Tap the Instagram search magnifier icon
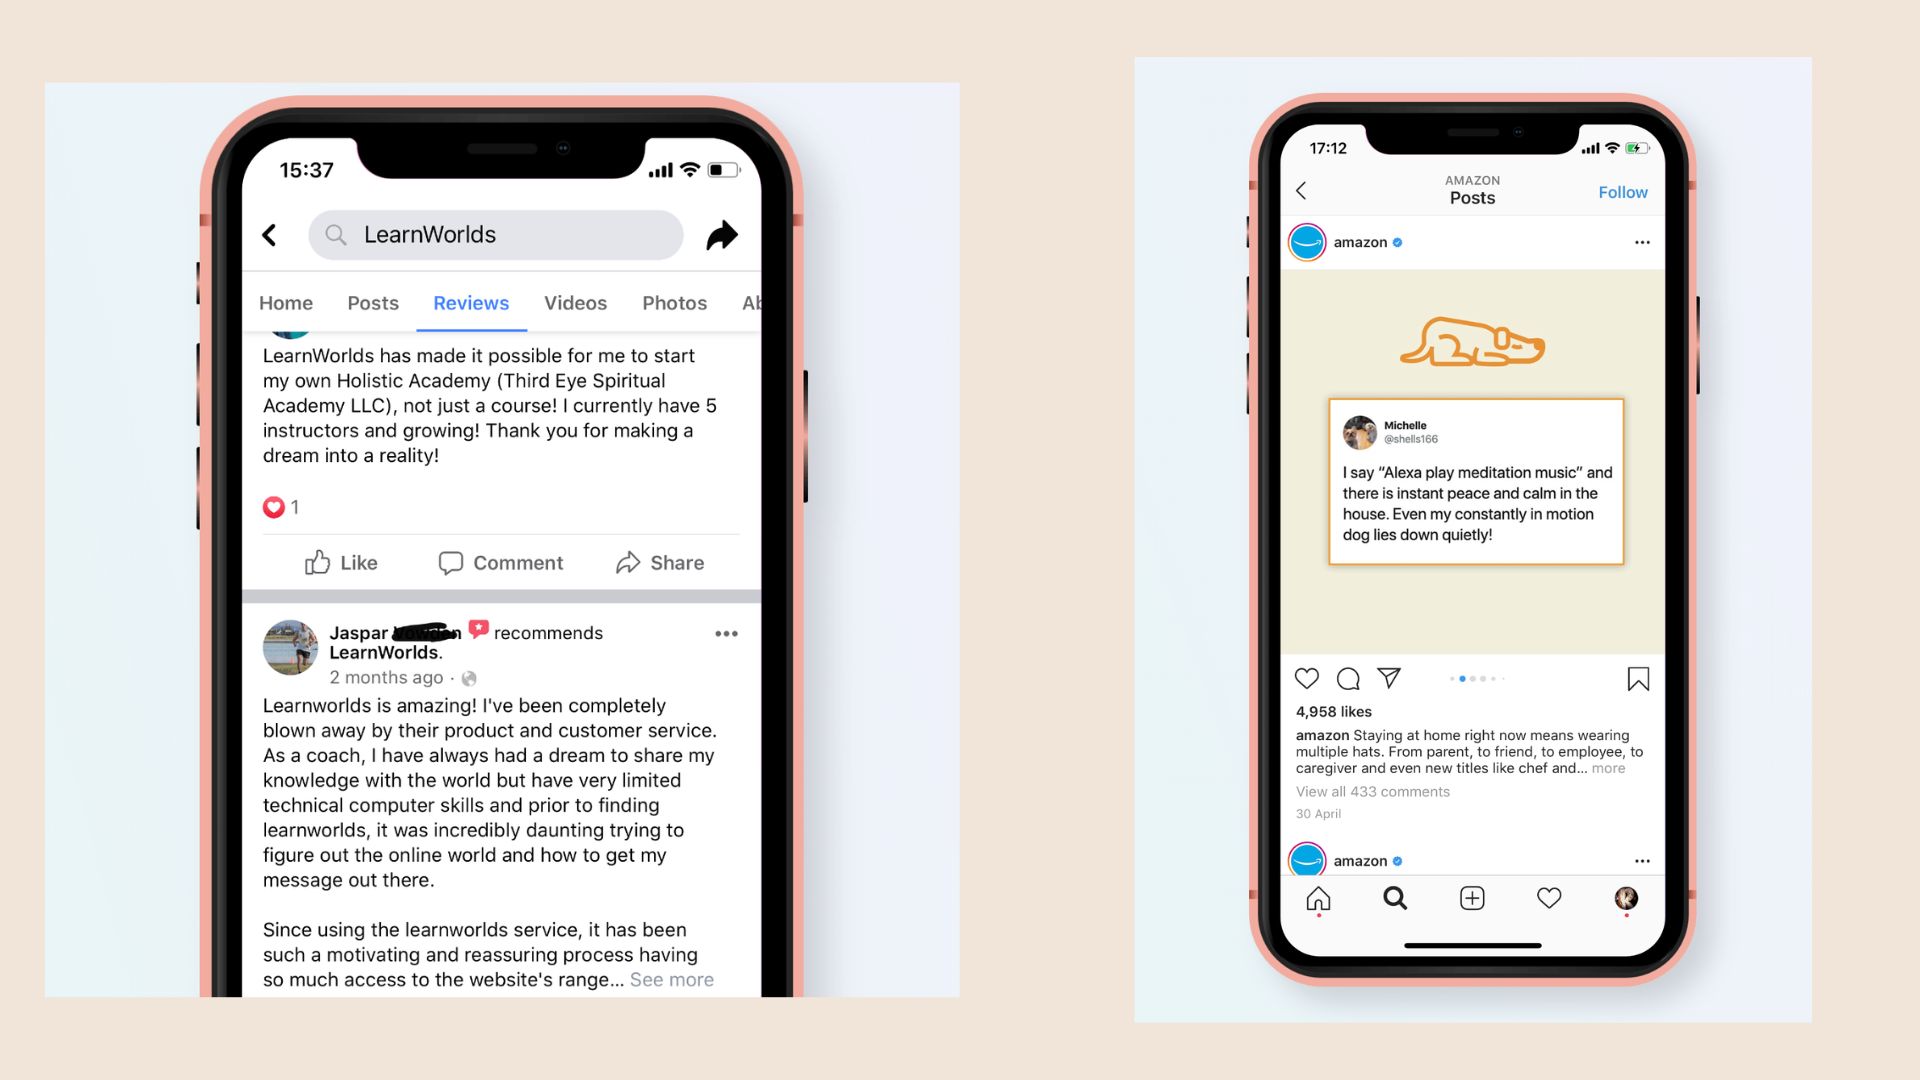Viewport: 1920px width, 1080px height. [1393, 898]
